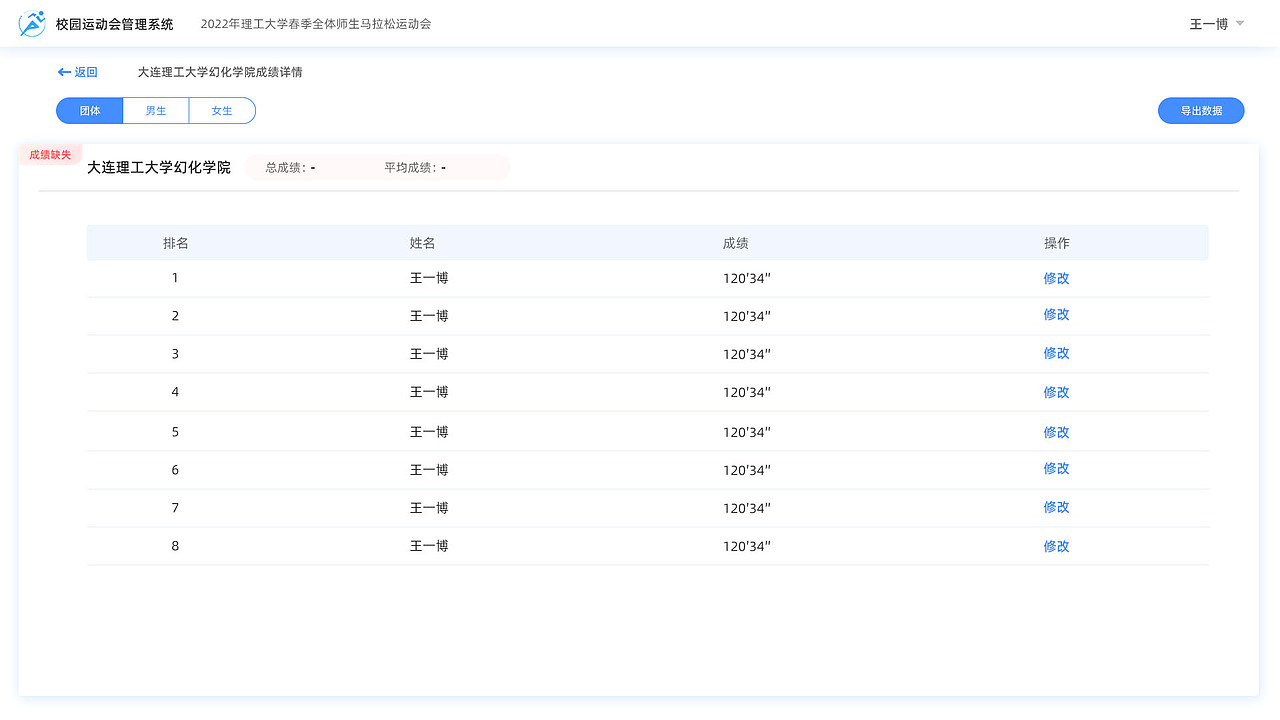This screenshot has height=720, width=1280.
Task: Click the 总成绩 summary field
Action: click(x=290, y=167)
